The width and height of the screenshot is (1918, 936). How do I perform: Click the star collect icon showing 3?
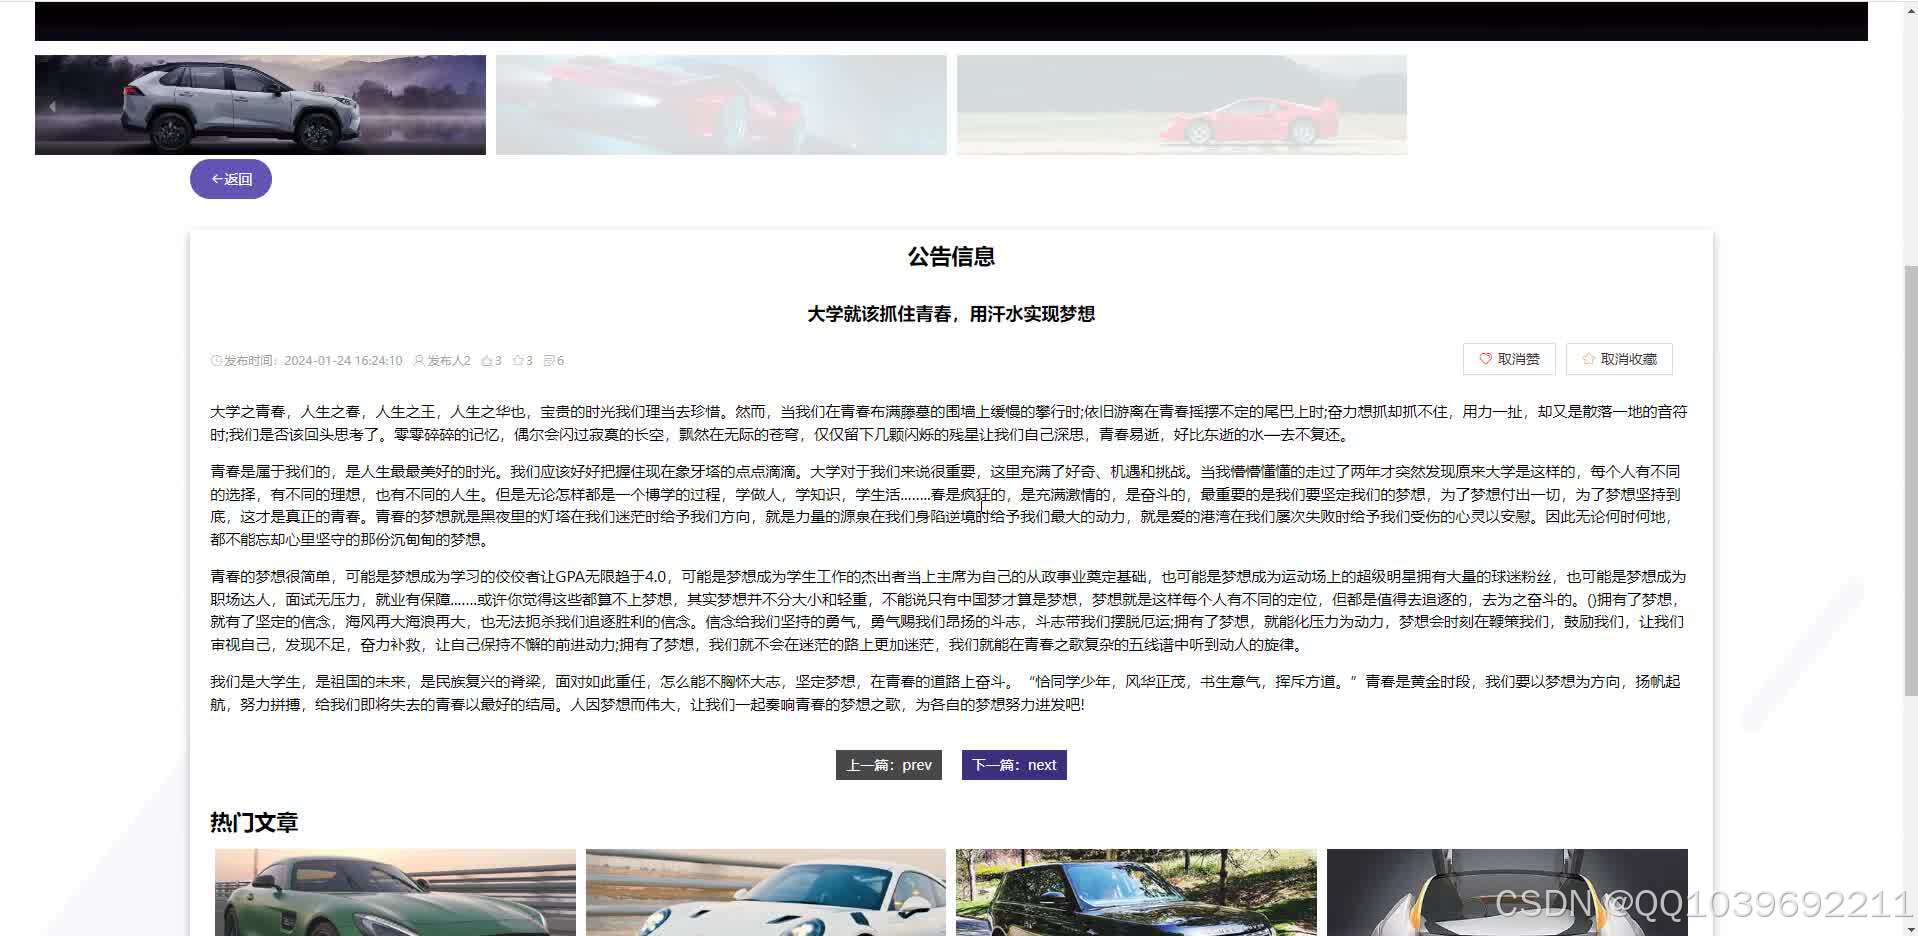tap(518, 360)
